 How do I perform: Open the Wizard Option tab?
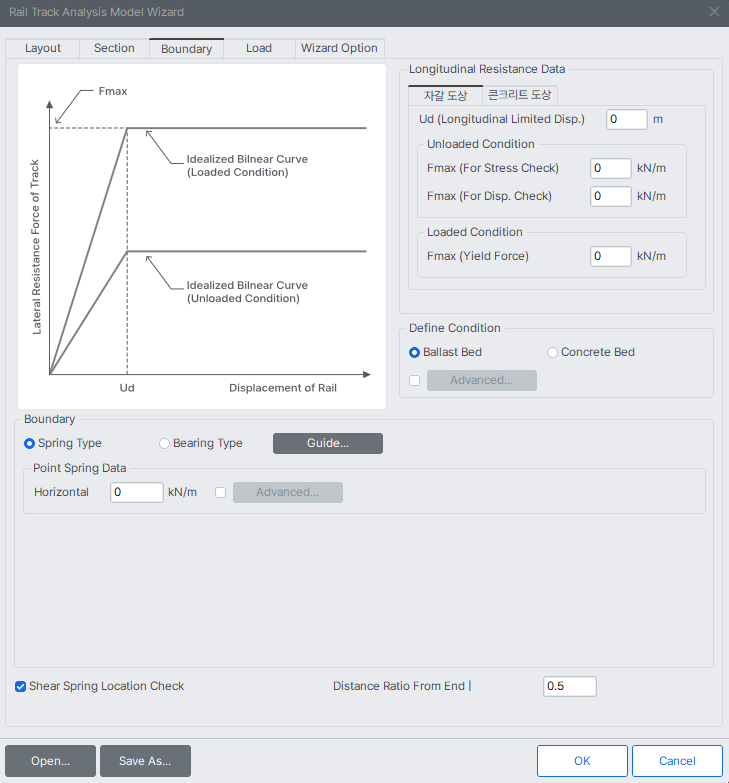(x=339, y=48)
